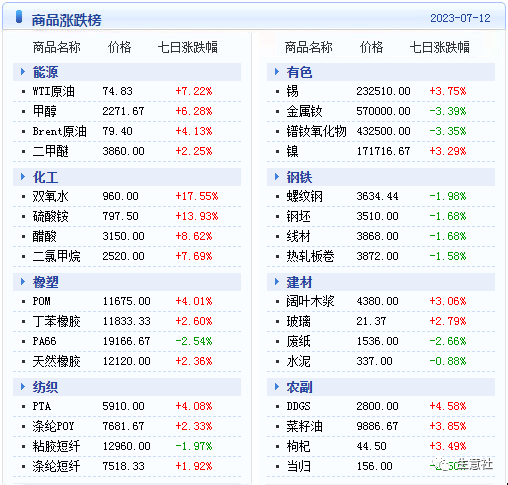Click the 玻璃 price 21.37
Image resolution: width=508 pixels, height=485 pixels.
pyautogui.click(x=371, y=321)
